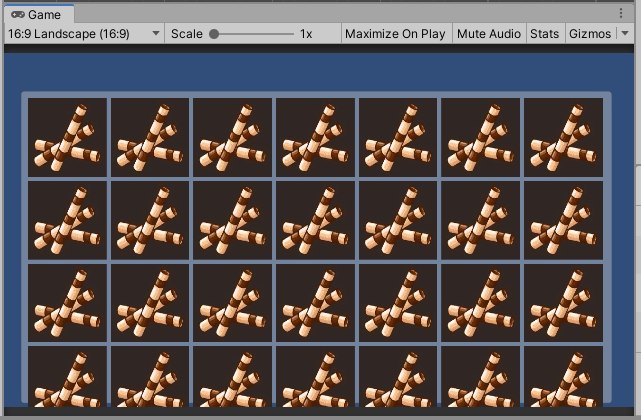Screen dimensions: 641x420
Task: Open the Gizmos dropdown arrow
Action: click(625, 34)
